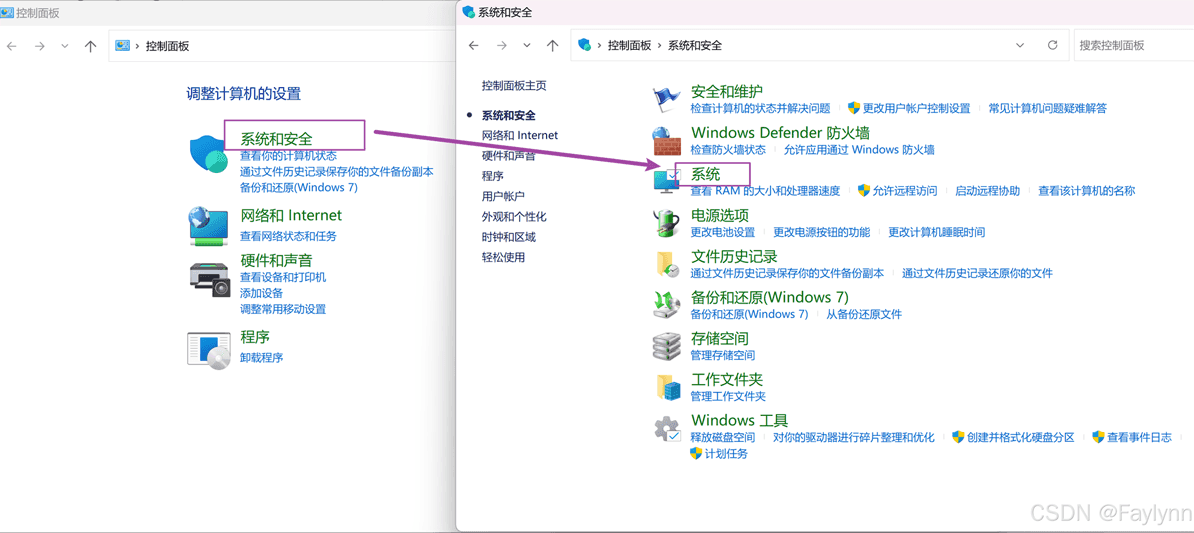The image size is (1194, 533).
Task: Click back arrow in left 控制面板 window
Action: pyautogui.click(x=11, y=46)
